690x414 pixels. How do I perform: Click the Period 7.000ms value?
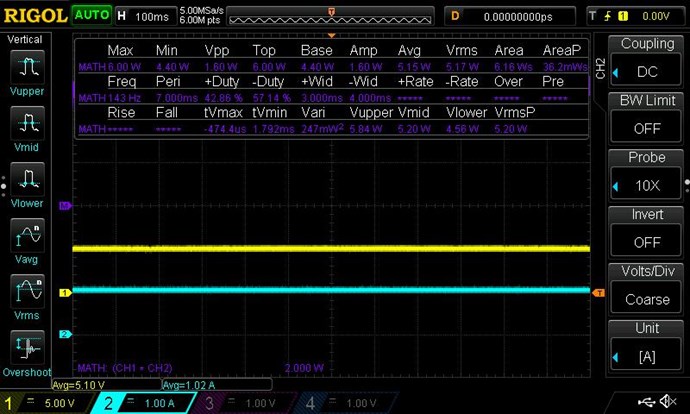[177, 98]
